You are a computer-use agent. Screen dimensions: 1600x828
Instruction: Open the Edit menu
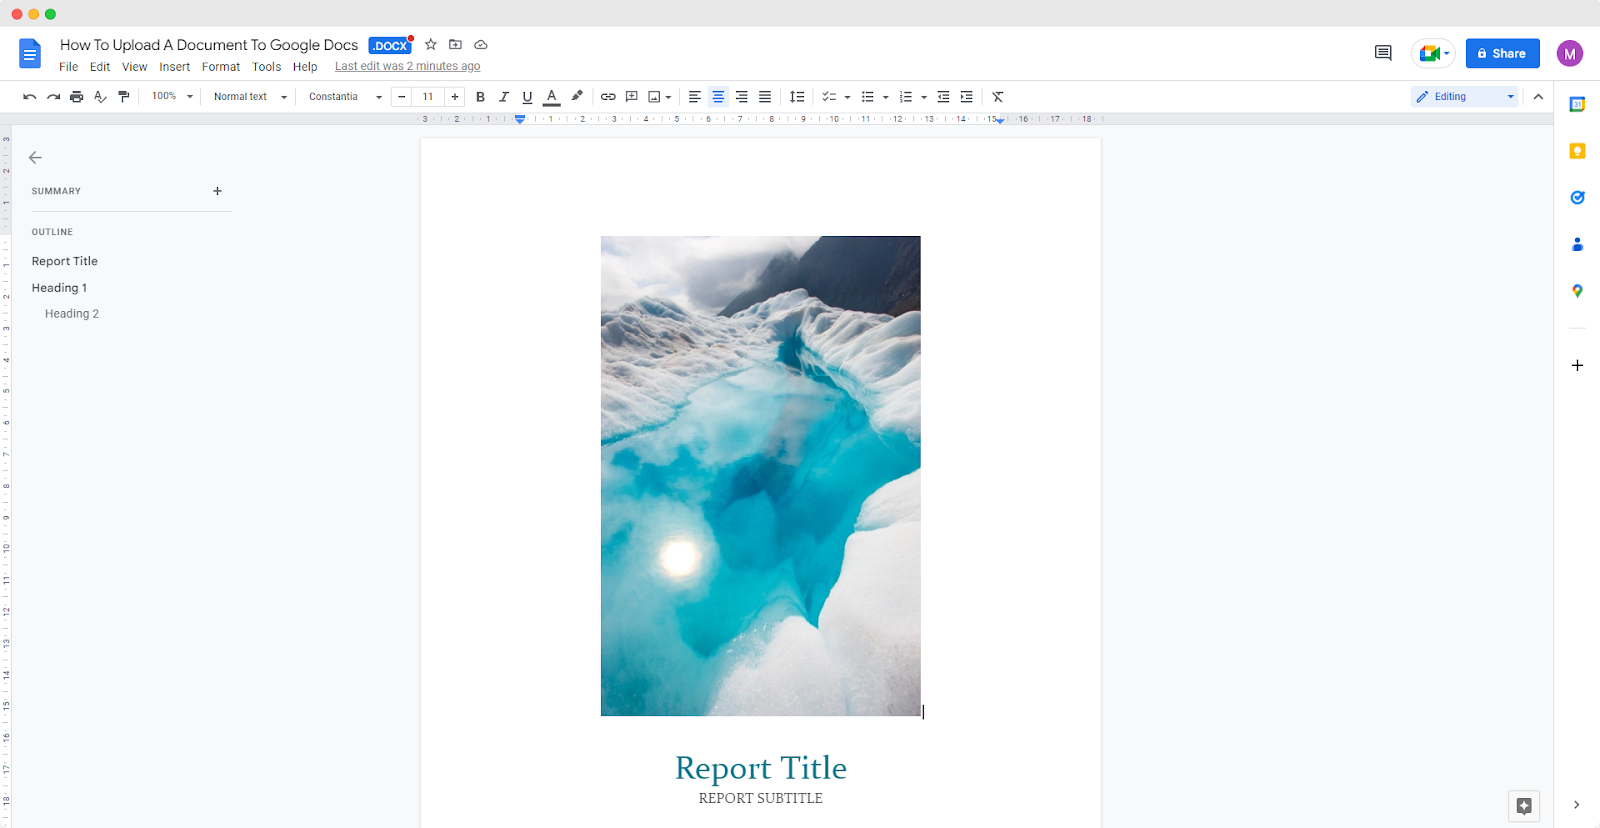[100, 67]
